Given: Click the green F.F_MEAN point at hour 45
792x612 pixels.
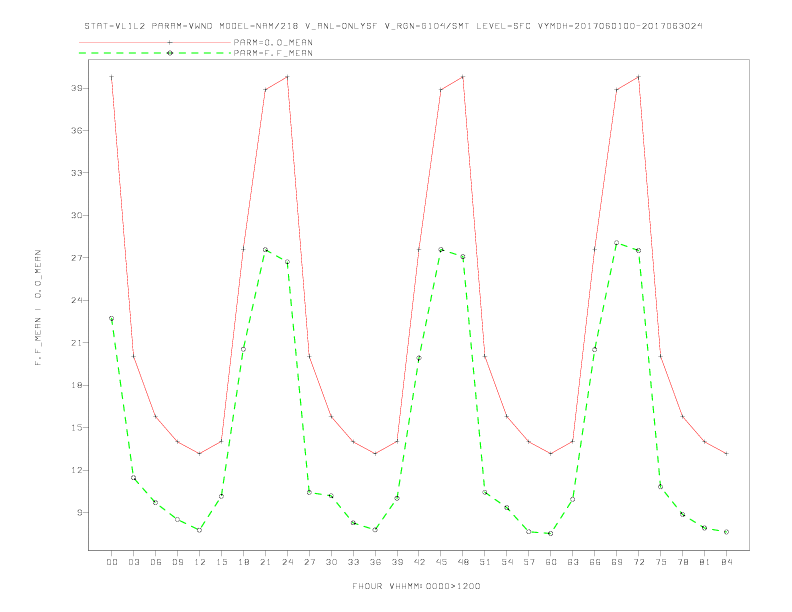Looking at the screenshot, I should click(x=441, y=249).
